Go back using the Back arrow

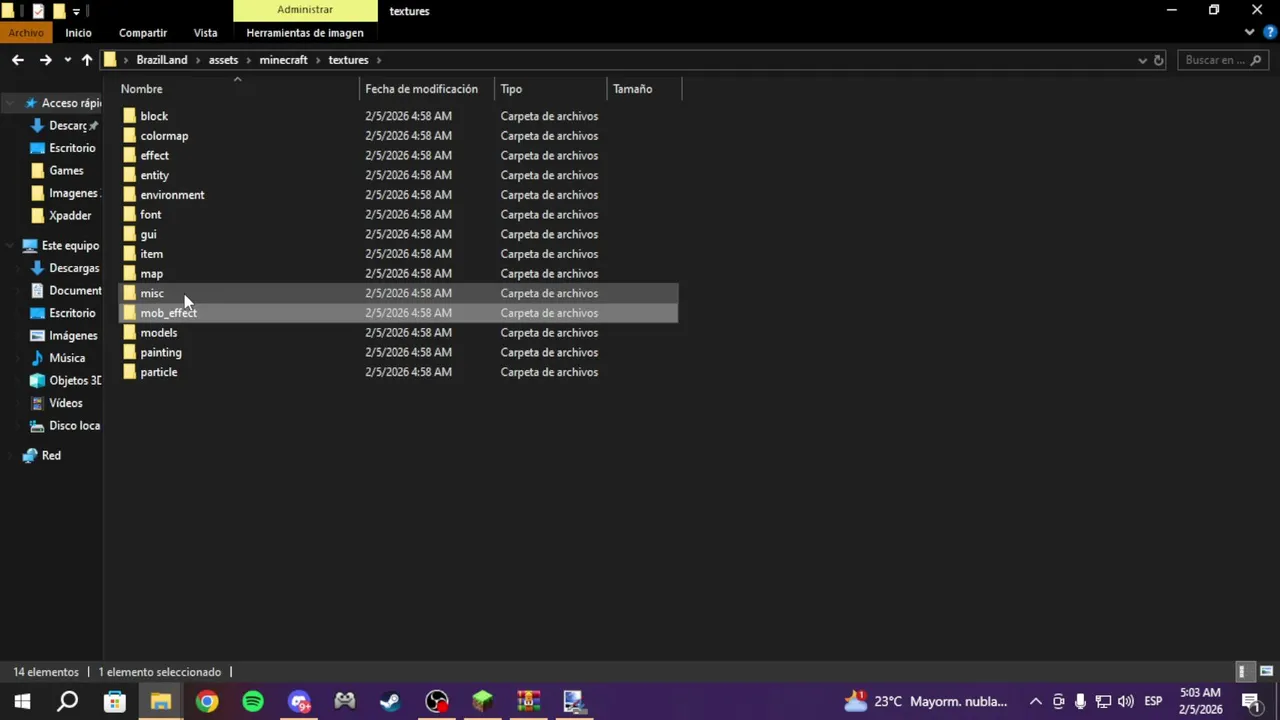[x=18, y=60]
